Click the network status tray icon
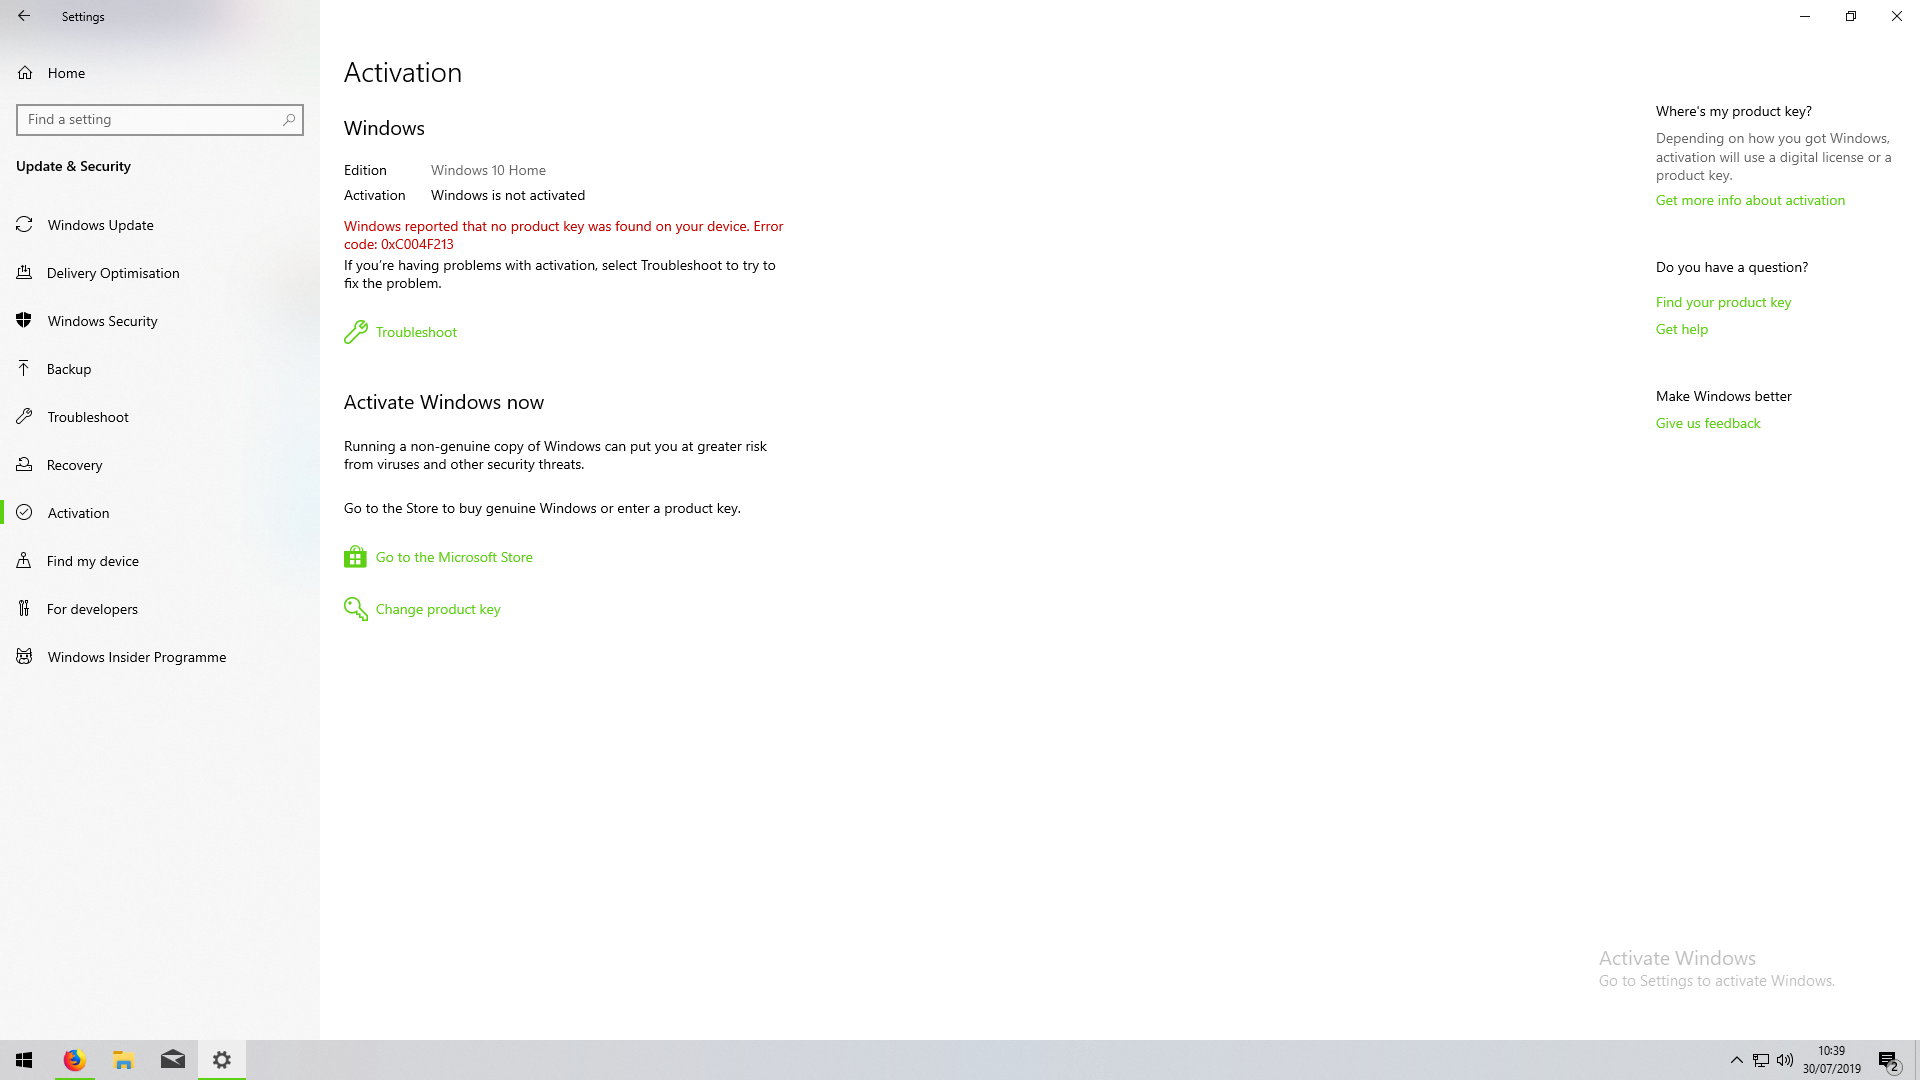Screen dimensions: 1920x1080 click(1761, 1060)
